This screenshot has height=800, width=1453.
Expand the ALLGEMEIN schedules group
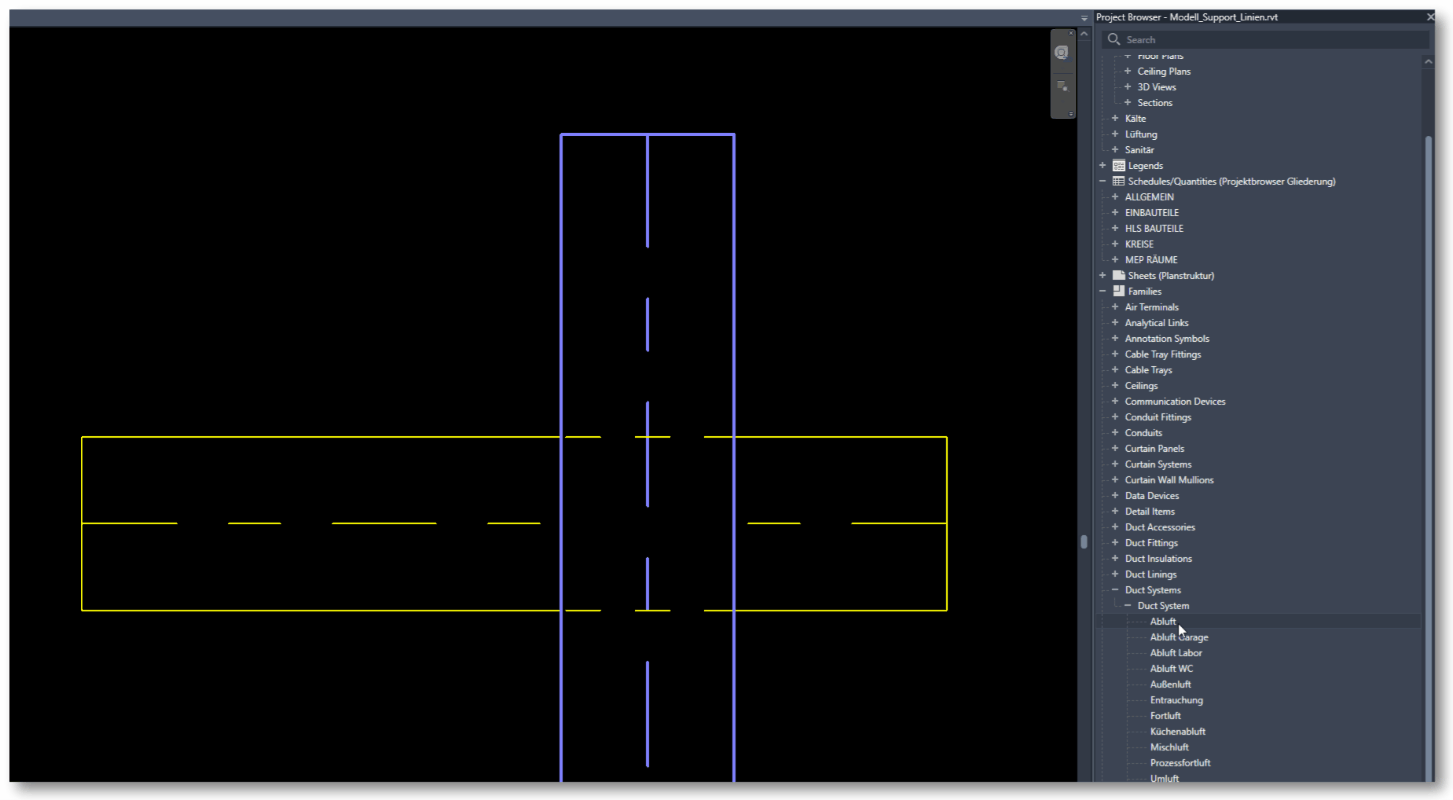click(1115, 197)
